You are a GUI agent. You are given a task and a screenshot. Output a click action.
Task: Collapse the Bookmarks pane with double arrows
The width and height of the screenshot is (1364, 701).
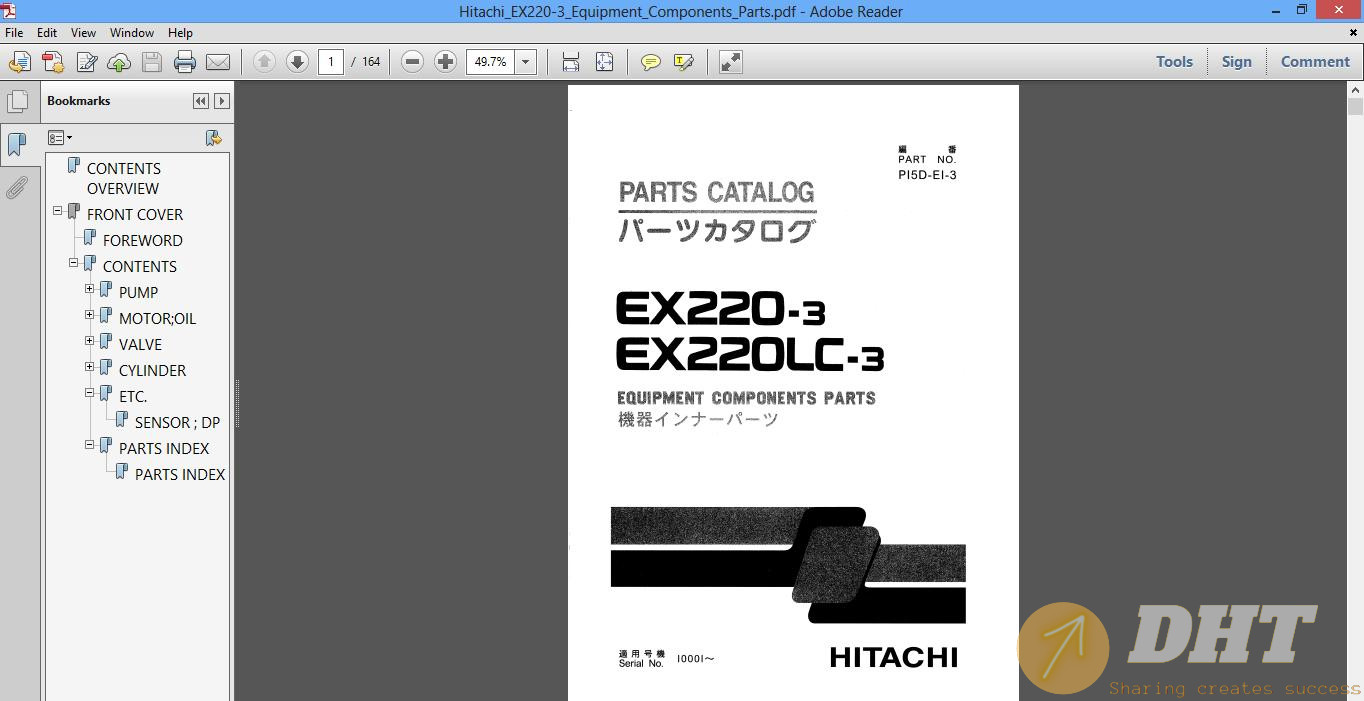(201, 101)
